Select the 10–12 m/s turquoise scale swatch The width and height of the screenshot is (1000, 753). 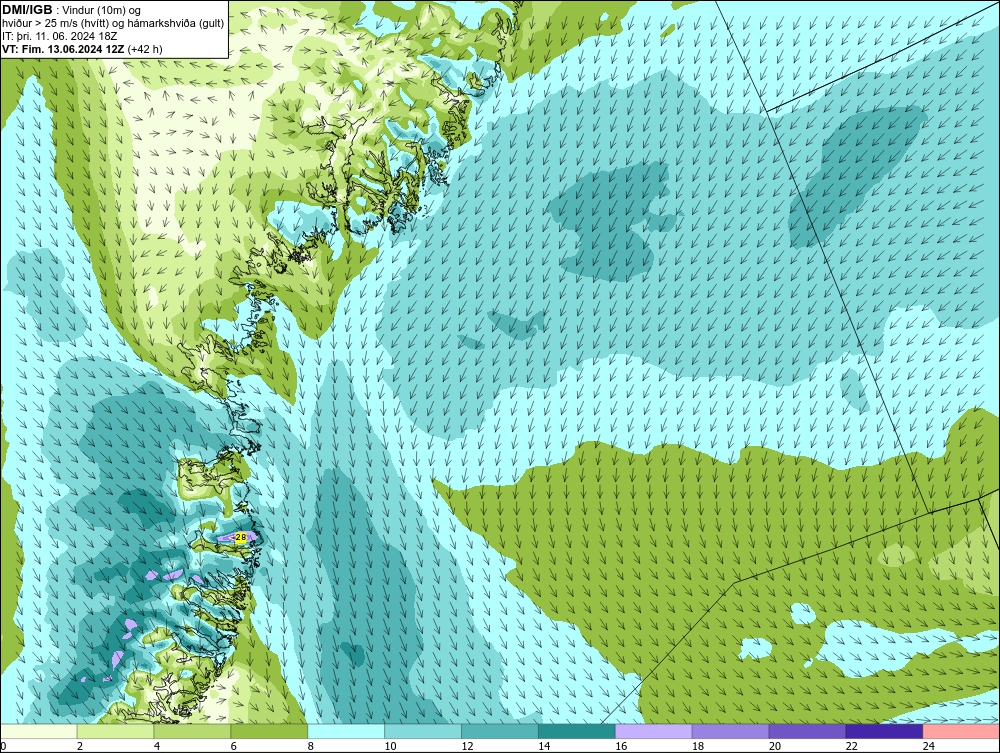(423, 731)
